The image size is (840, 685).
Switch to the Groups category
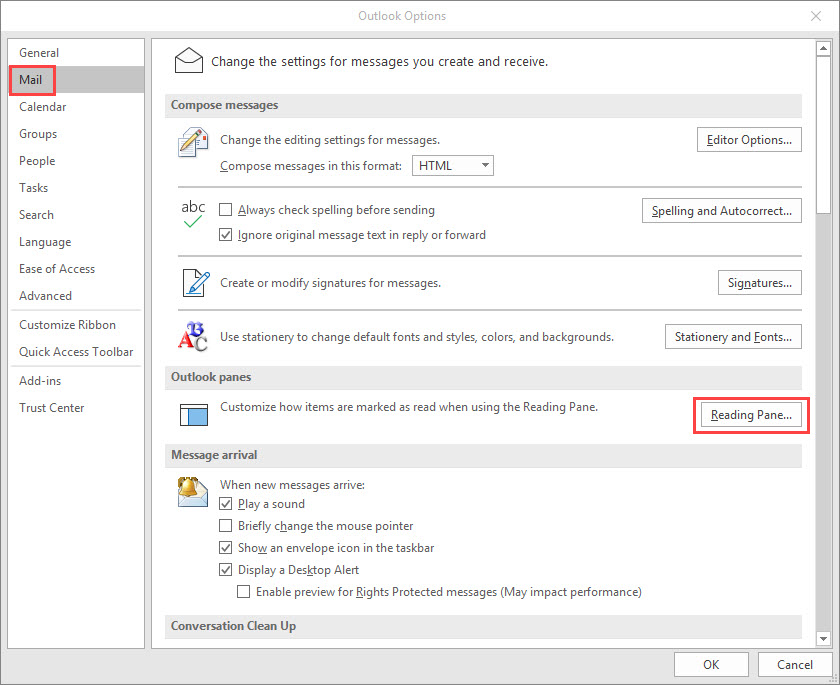tap(76, 134)
